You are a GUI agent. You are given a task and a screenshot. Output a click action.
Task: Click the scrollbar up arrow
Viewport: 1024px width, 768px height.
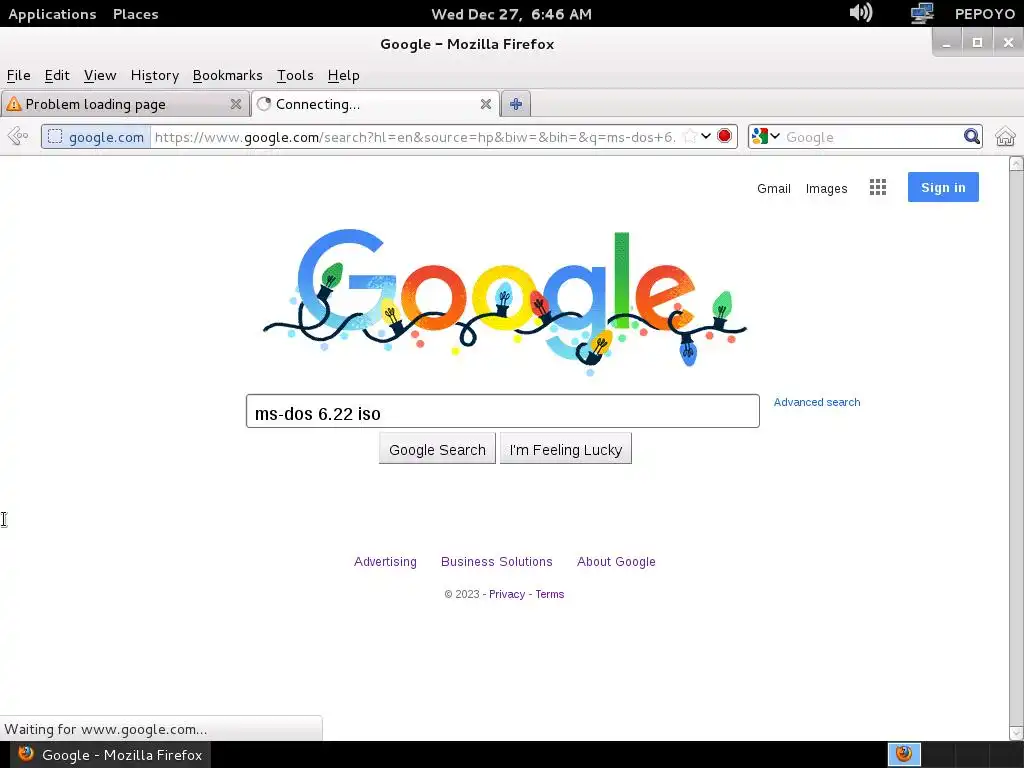(1016, 164)
